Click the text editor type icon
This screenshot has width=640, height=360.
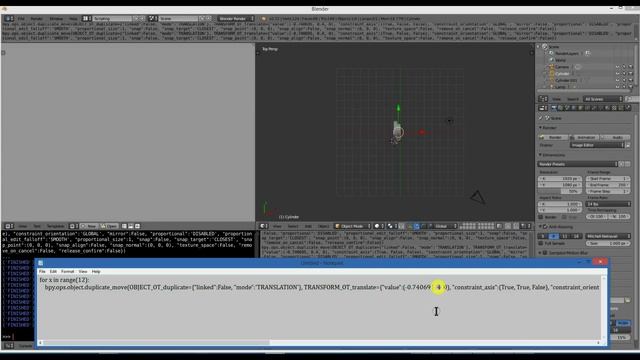9,226
